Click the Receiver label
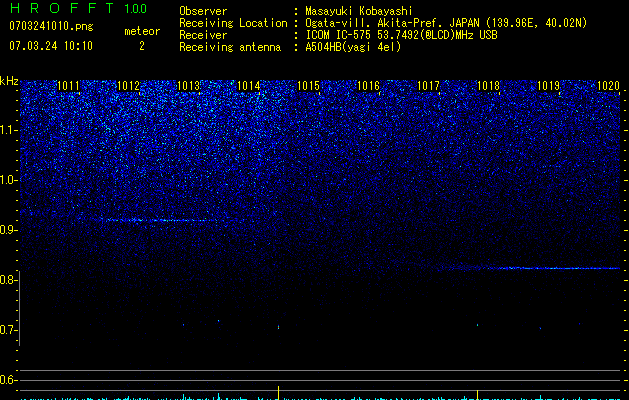This screenshot has width=629, height=400. [203, 35]
